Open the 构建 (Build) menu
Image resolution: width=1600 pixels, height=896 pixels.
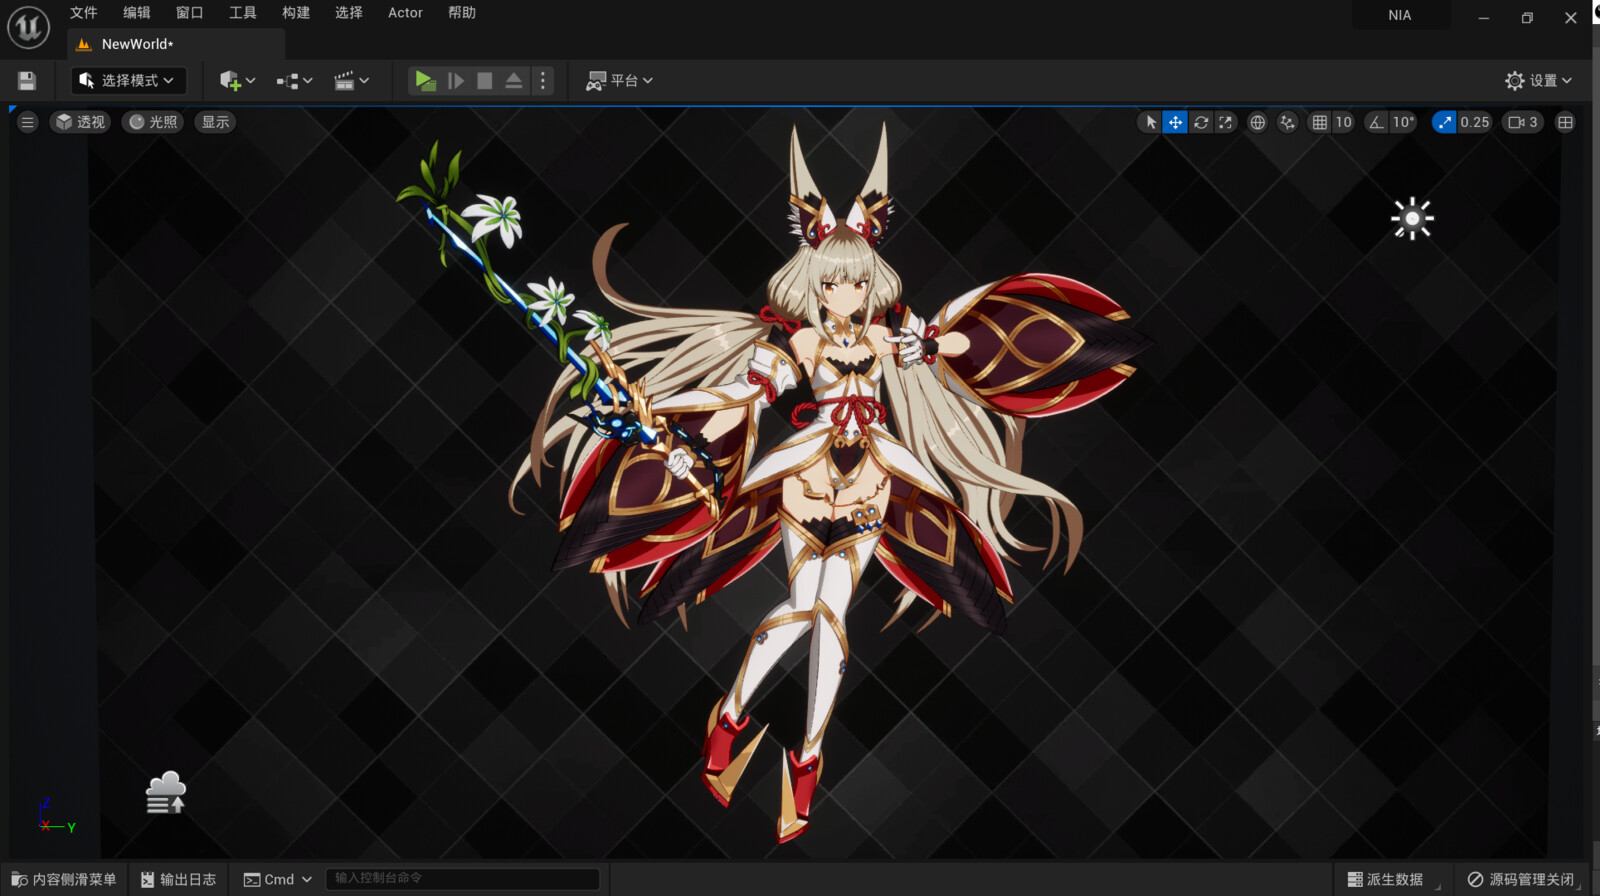pos(296,13)
